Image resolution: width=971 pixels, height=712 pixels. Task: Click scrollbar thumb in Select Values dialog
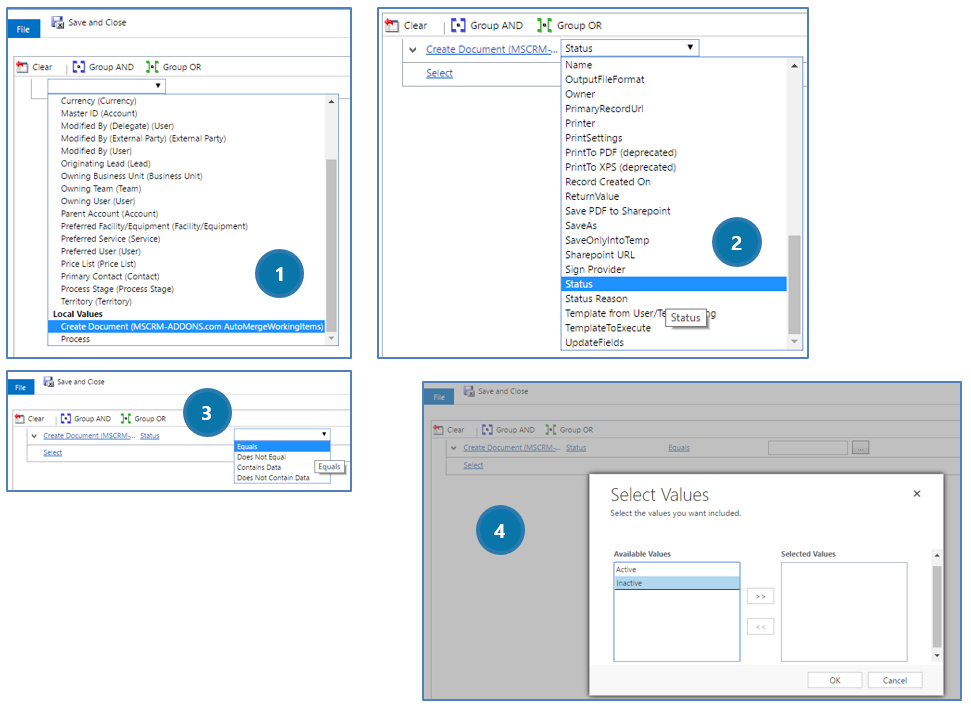coord(937,607)
